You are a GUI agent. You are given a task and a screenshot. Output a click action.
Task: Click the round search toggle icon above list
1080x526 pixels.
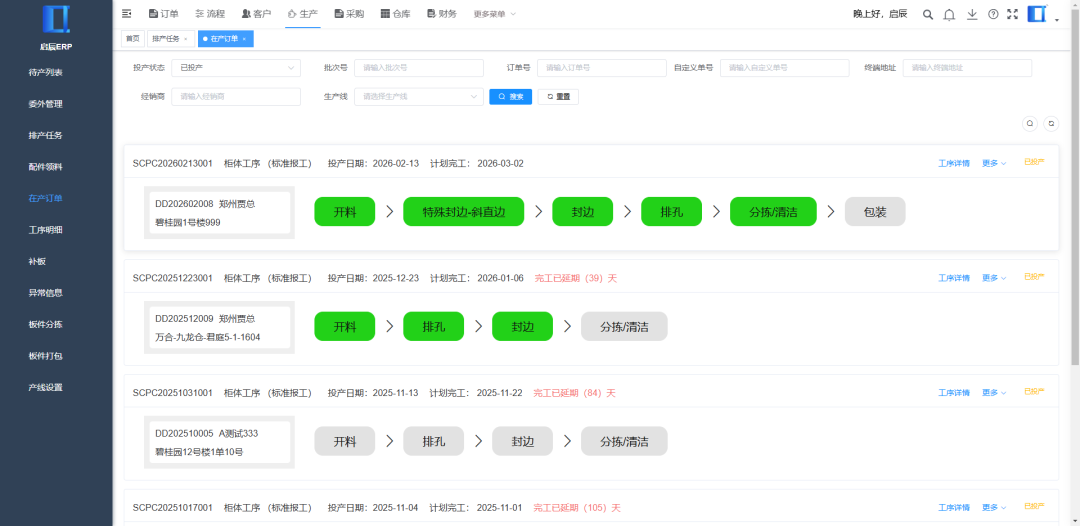click(x=1030, y=123)
